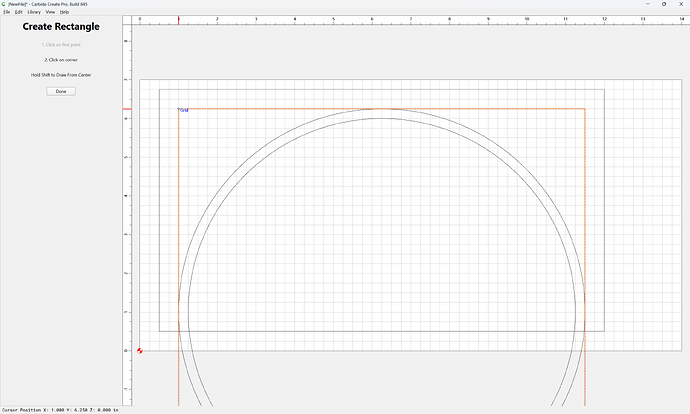This screenshot has width=690, height=414.
Task: Click the red origin marker on canvas
Action: point(139,351)
